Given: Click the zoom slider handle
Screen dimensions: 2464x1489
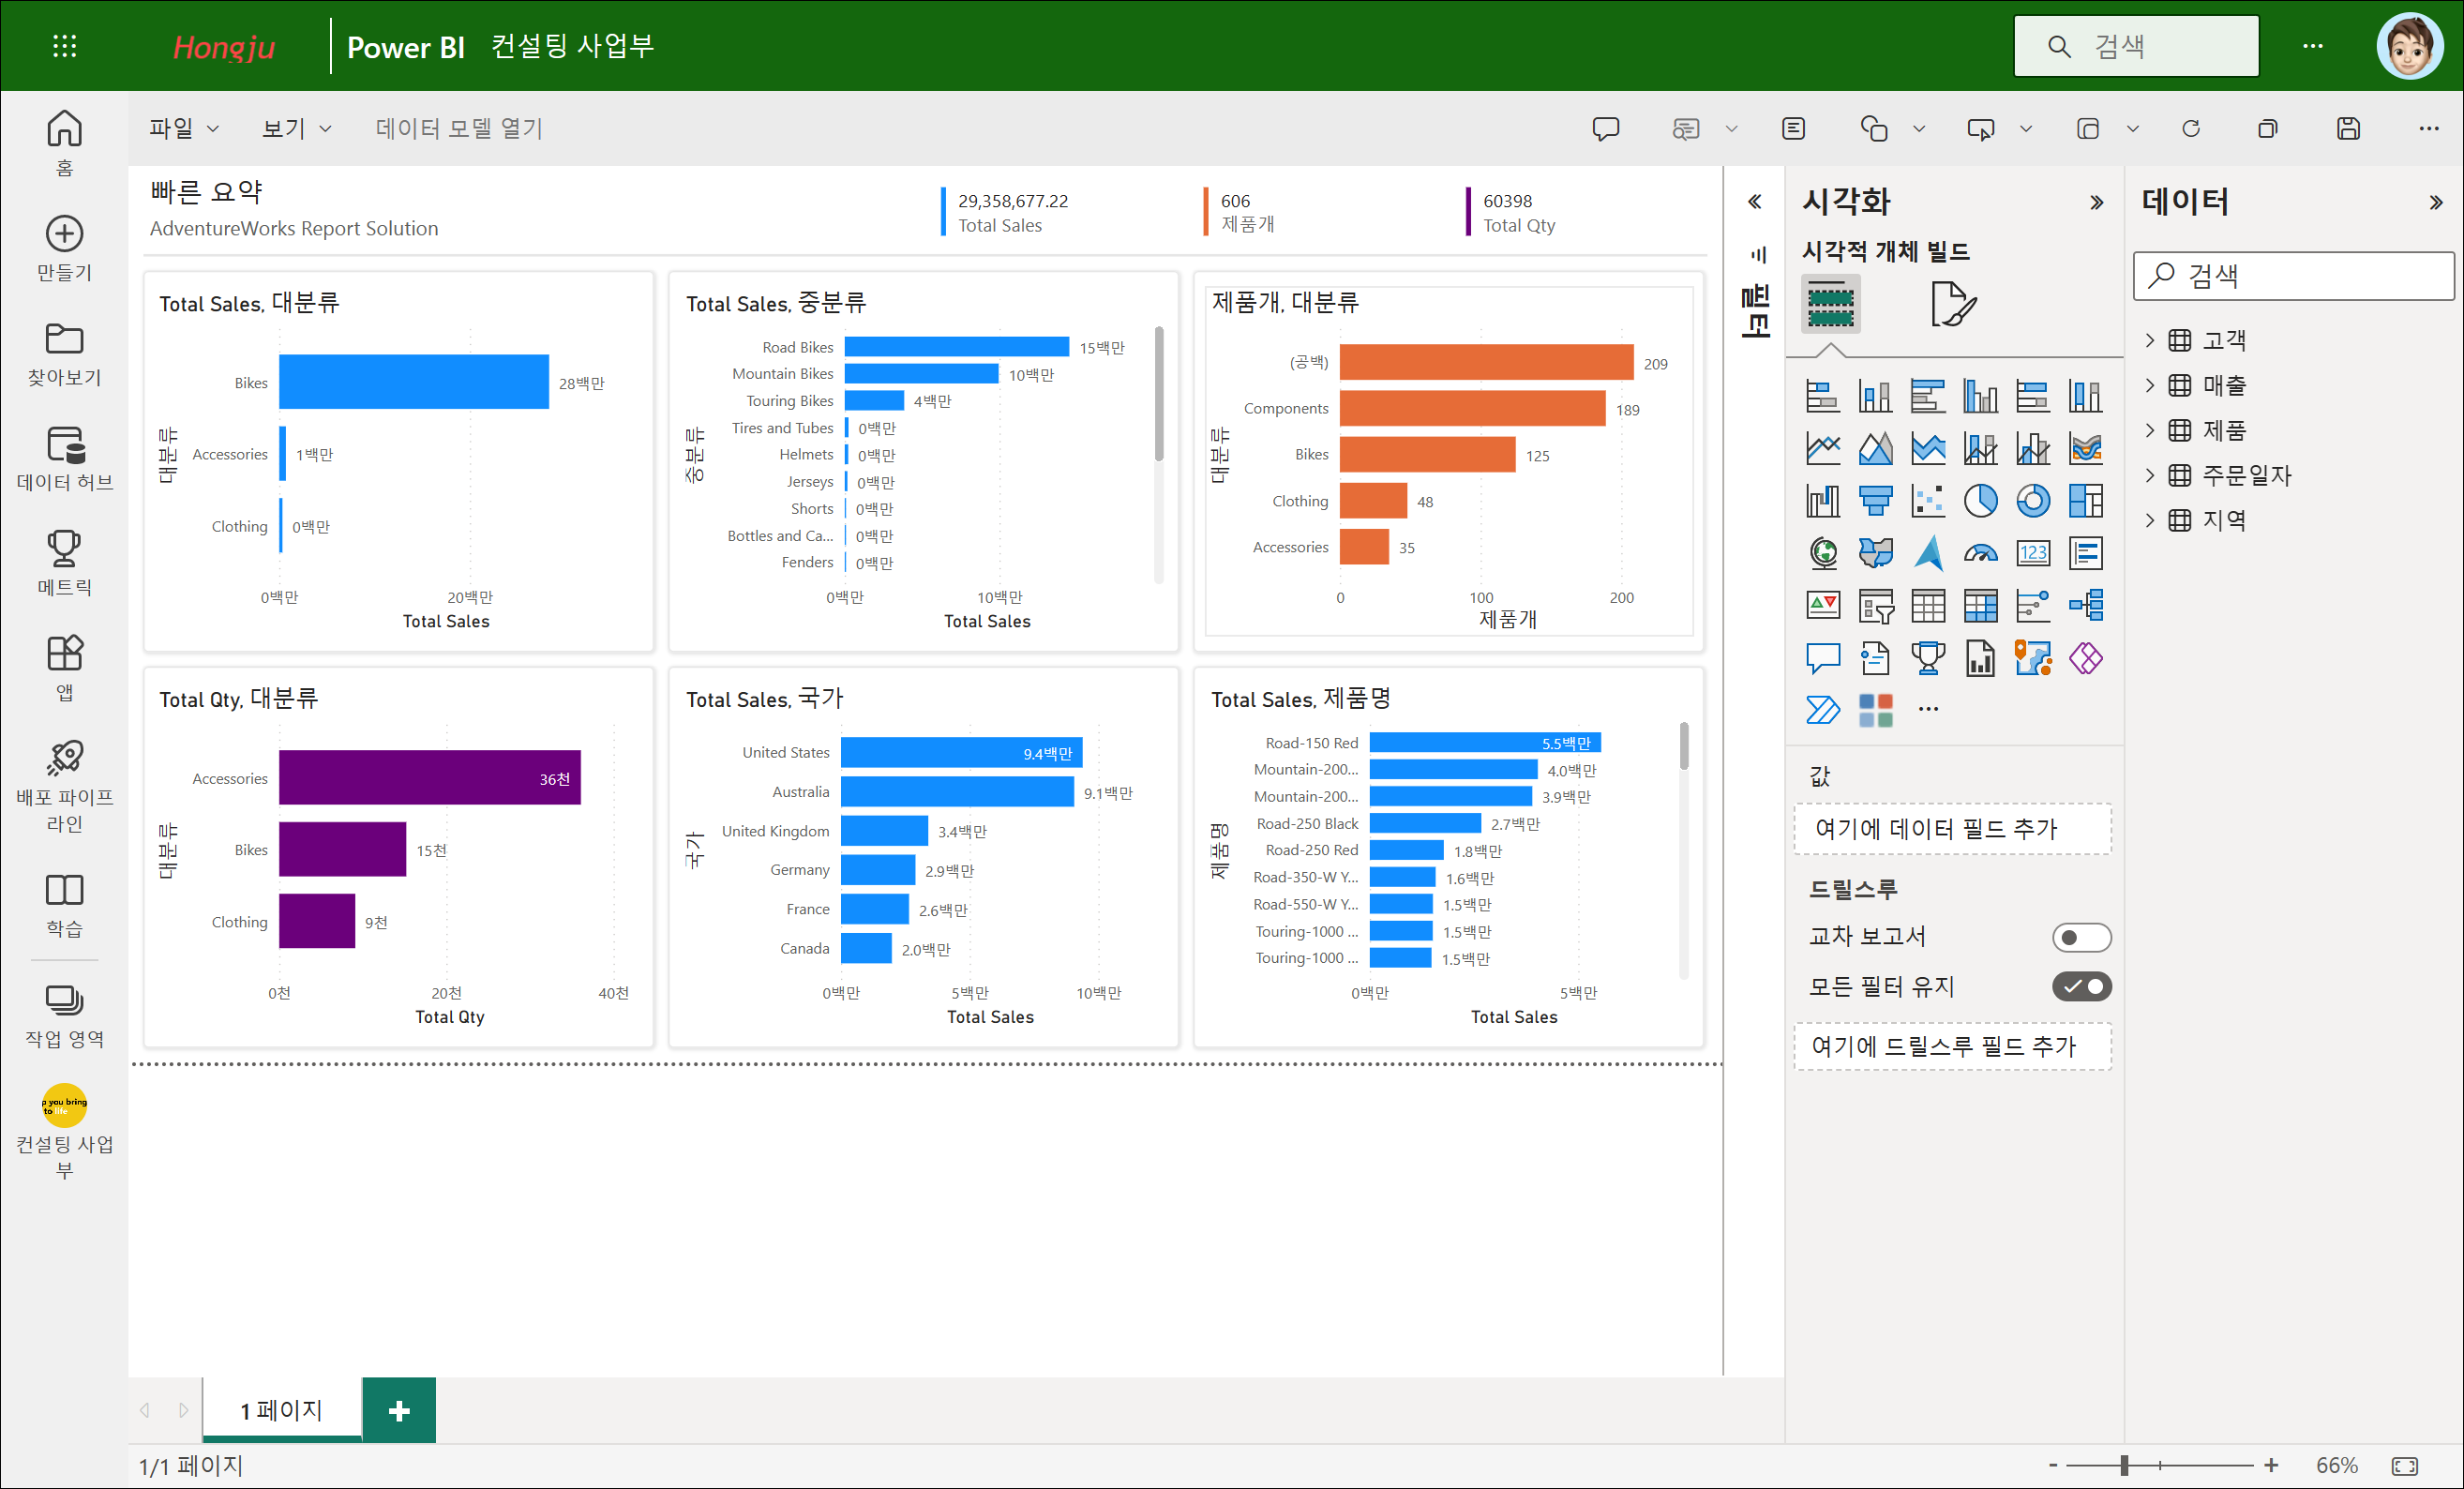Looking at the screenshot, I should coord(2123,1465).
